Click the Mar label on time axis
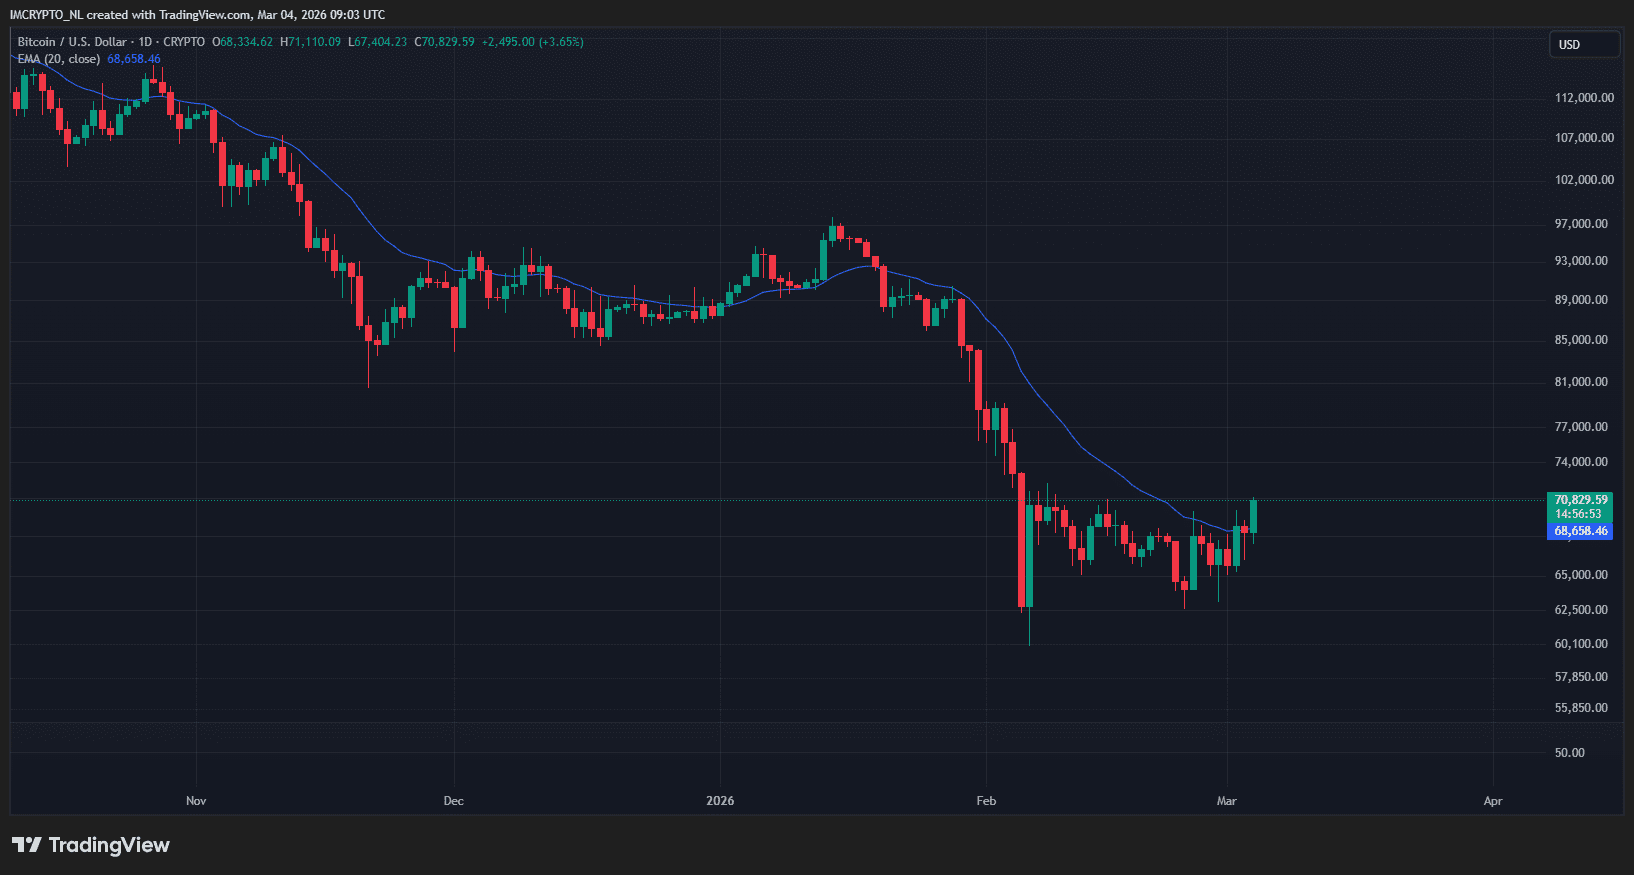Viewport: 1634px width, 875px height. pos(1226,801)
